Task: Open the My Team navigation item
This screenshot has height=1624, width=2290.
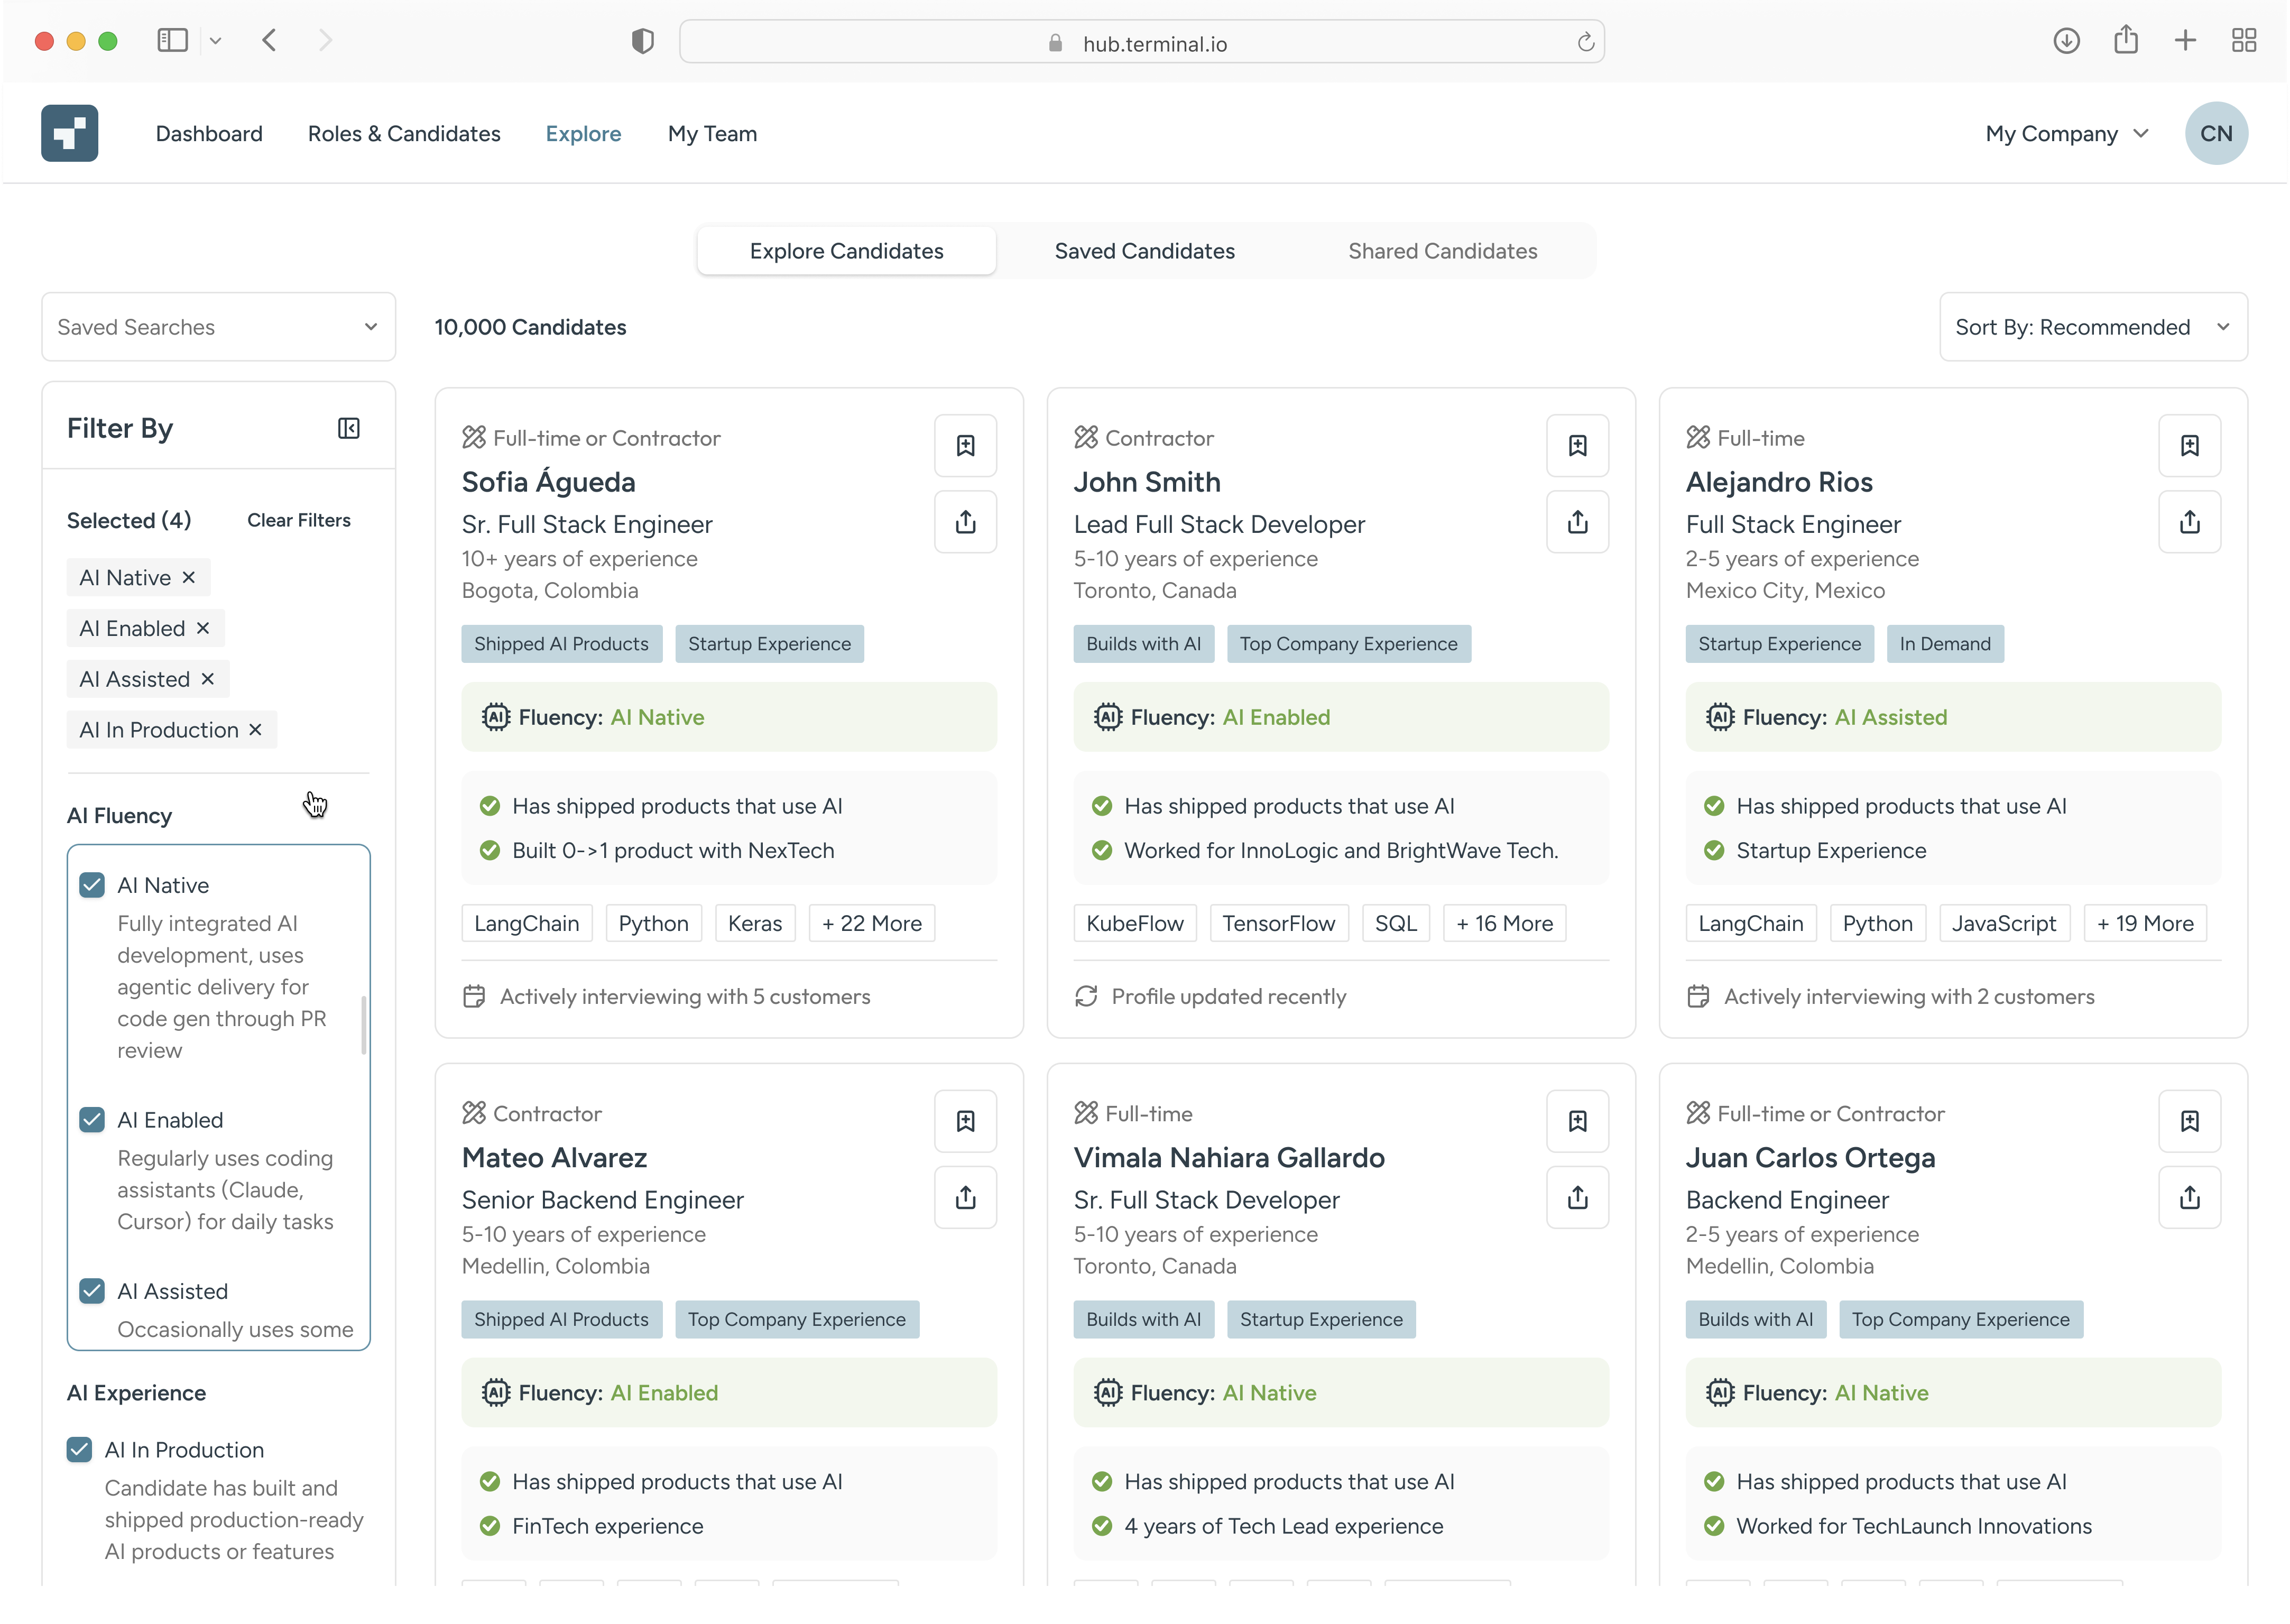Action: pos(712,133)
